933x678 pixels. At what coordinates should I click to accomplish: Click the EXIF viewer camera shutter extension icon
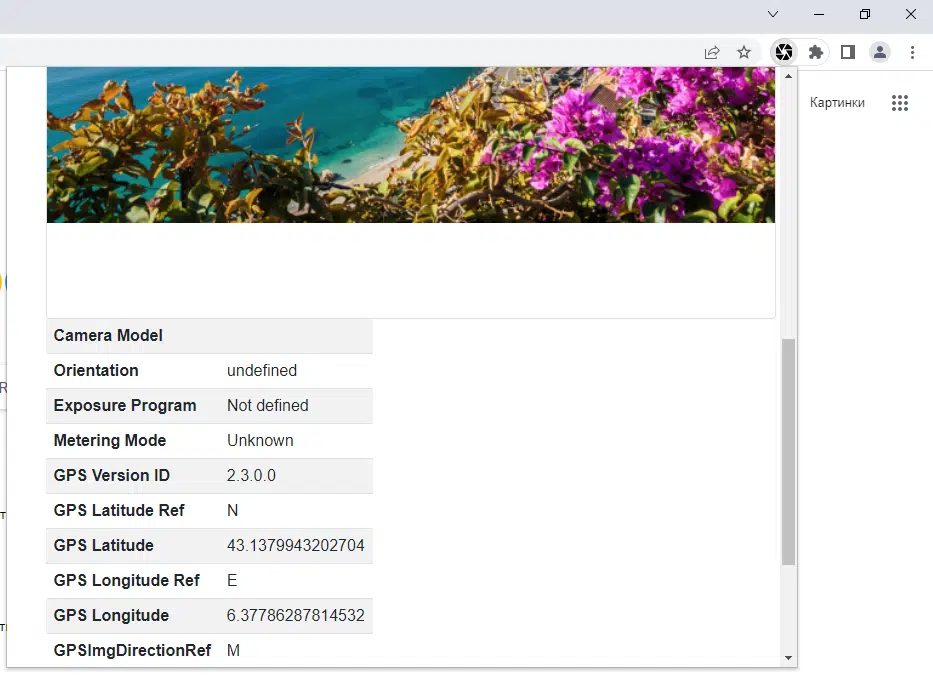click(784, 52)
